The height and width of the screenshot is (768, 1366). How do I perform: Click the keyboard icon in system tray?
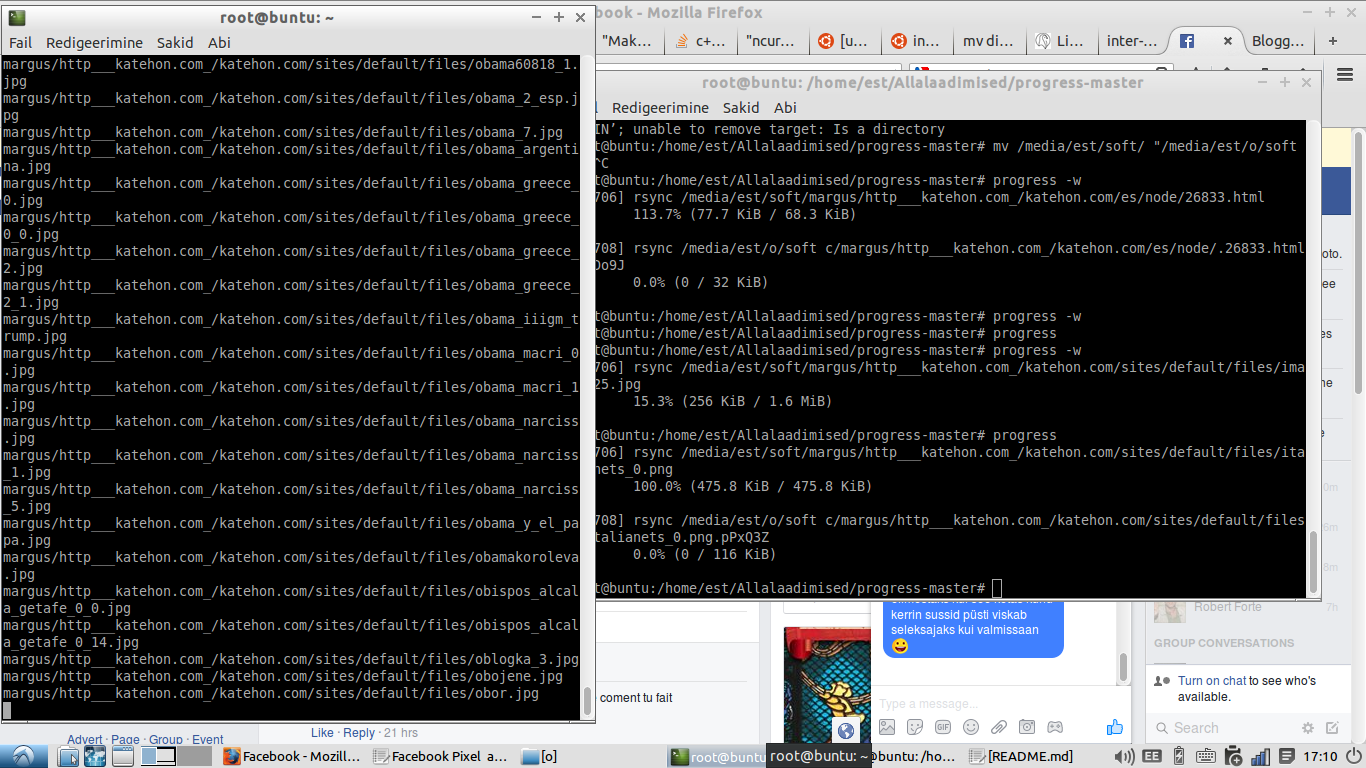coord(1205,756)
